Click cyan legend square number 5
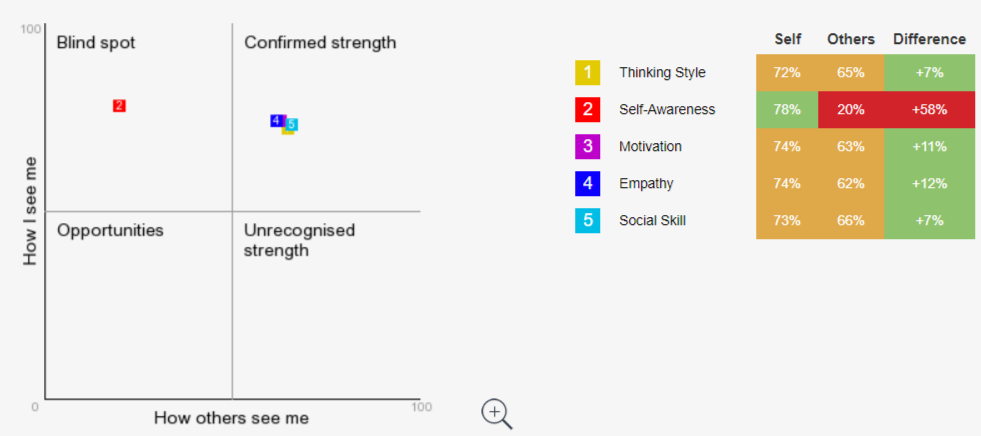The width and height of the screenshot is (981, 436). pos(587,220)
